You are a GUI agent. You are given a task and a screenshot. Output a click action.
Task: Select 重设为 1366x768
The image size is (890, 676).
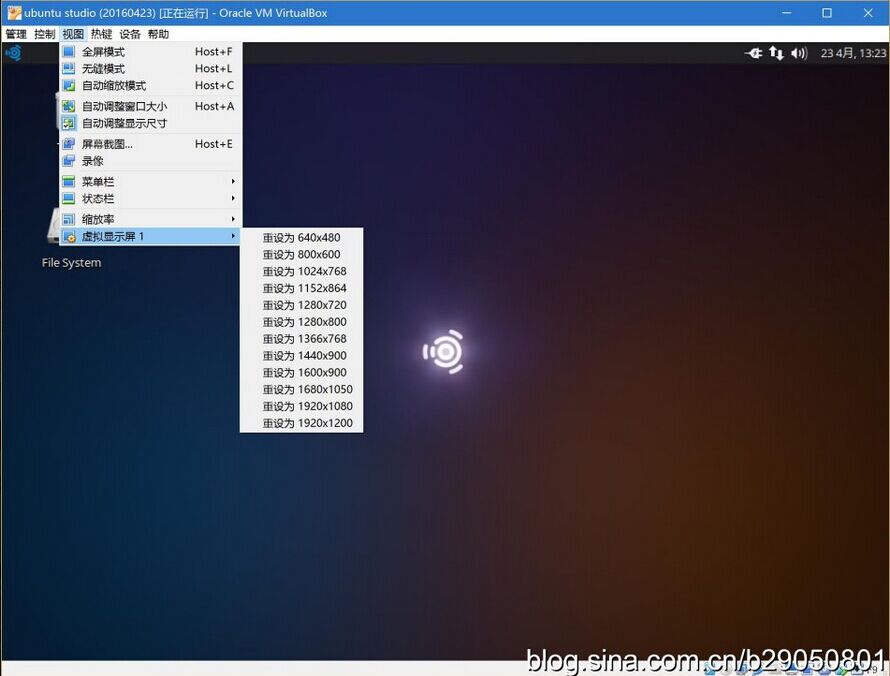point(301,339)
